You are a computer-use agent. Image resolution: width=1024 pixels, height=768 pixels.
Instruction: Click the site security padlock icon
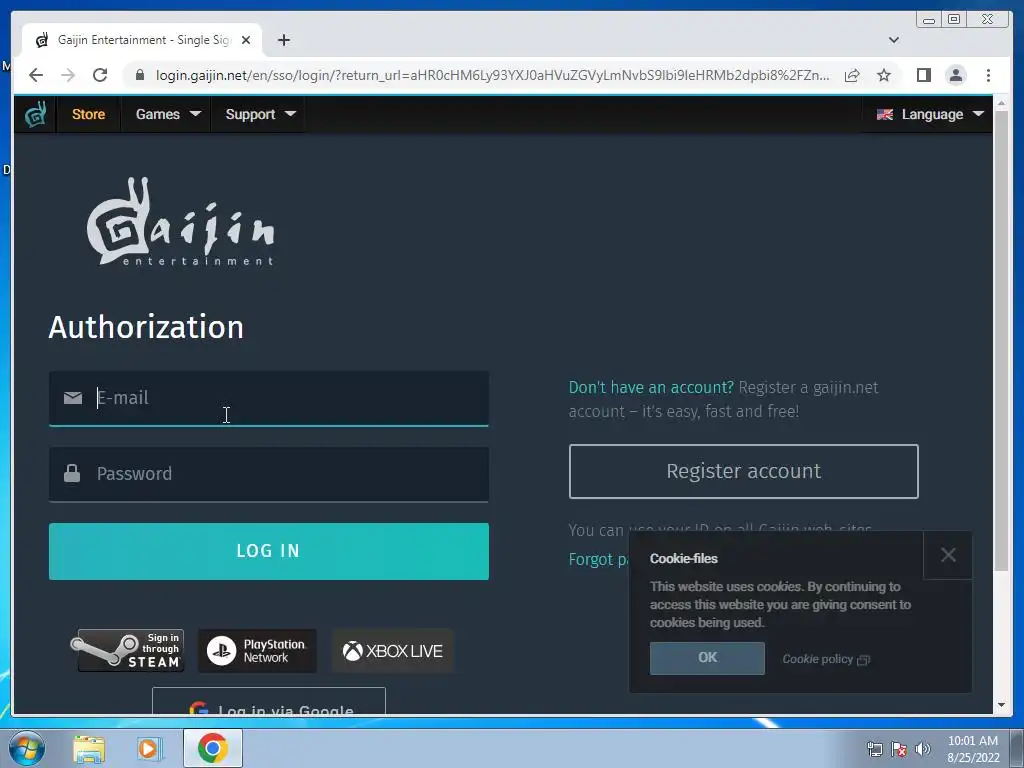[139, 75]
